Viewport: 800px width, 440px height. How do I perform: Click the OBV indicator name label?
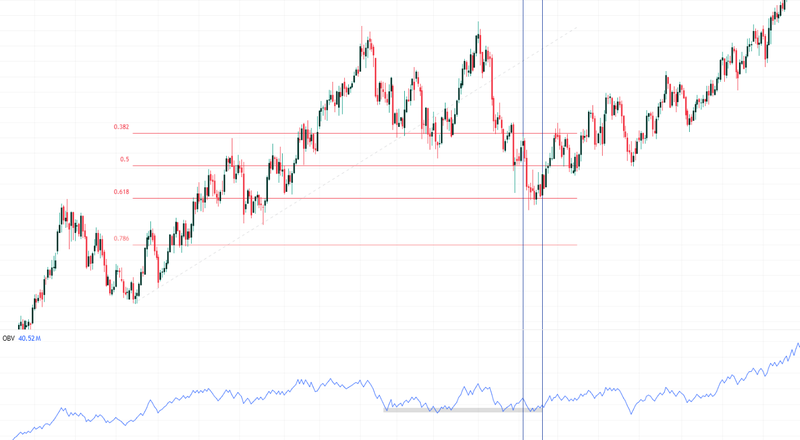click(x=8, y=338)
